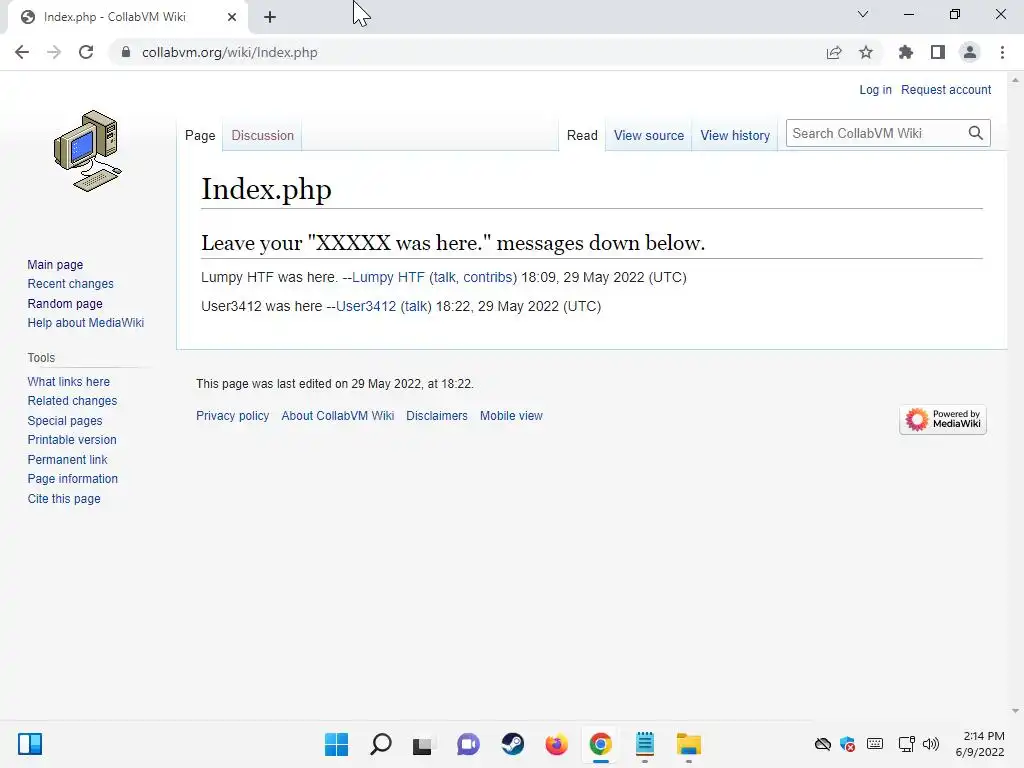This screenshot has height=768, width=1024.
Task: Click the Request account link
Action: 946,89
